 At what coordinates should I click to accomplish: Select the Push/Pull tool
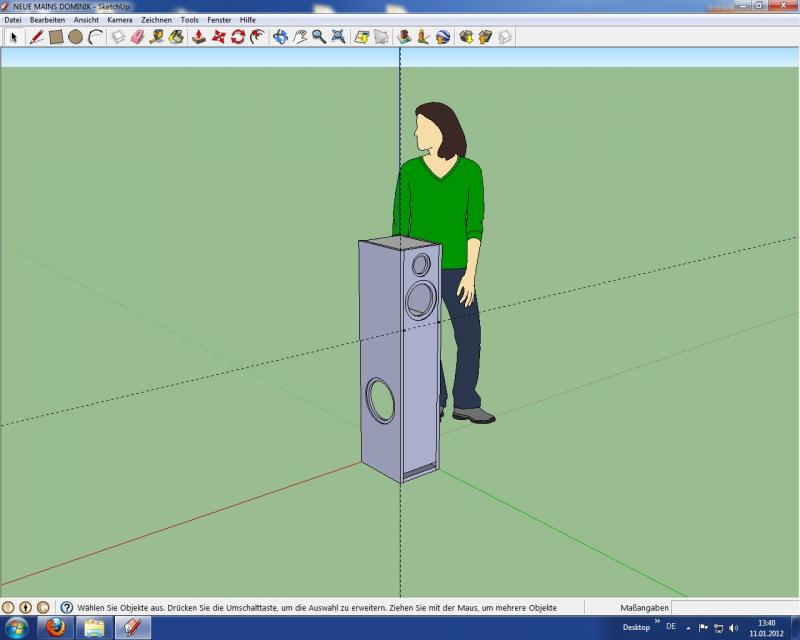[x=199, y=37]
